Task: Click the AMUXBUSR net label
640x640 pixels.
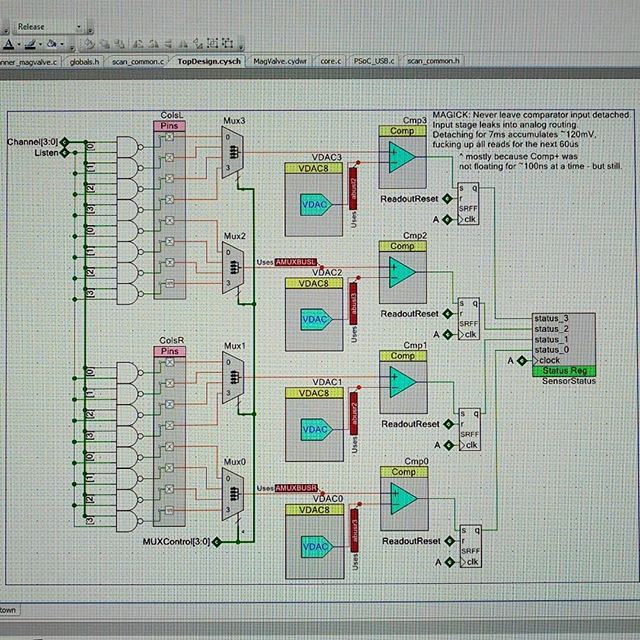Action: pyautogui.click(x=298, y=488)
